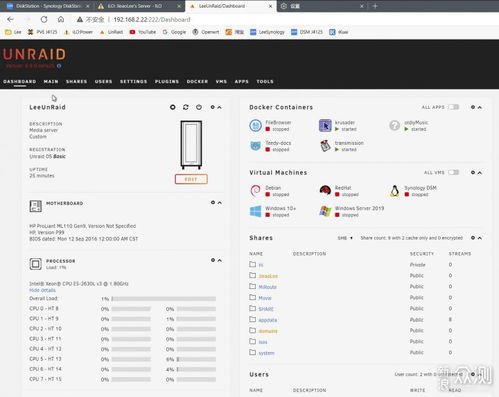Open the Windows 10 VM icon
The height and width of the screenshot is (397, 499).
(x=256, y=211)
